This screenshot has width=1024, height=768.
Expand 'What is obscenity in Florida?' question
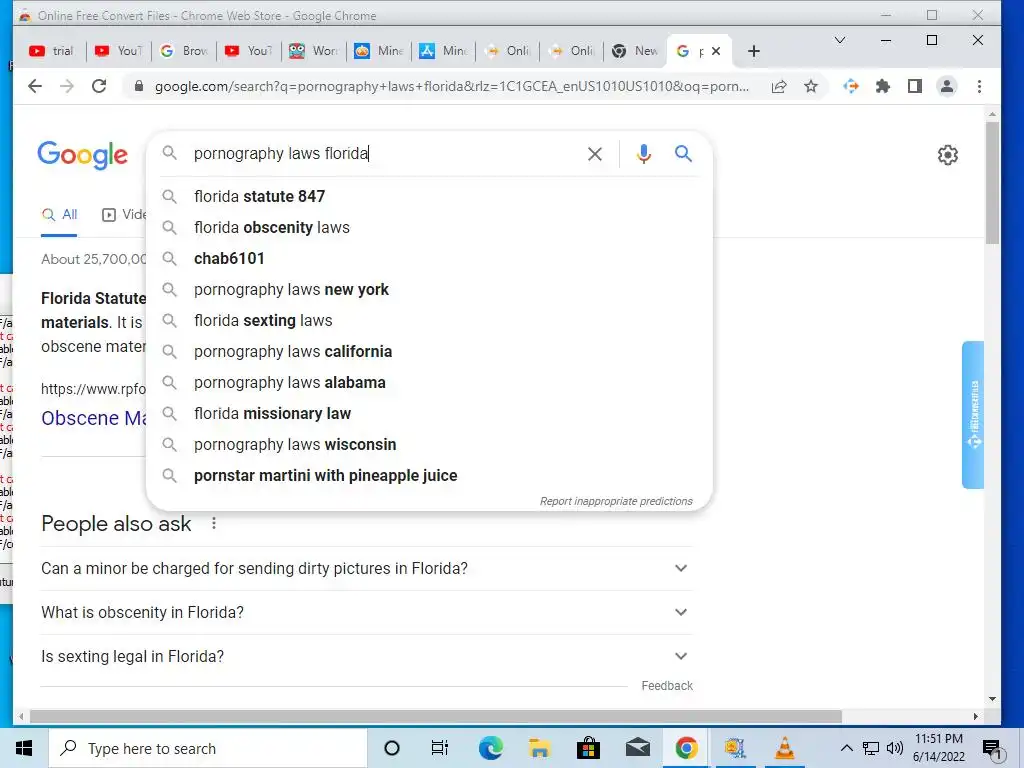tap(366, 613)
